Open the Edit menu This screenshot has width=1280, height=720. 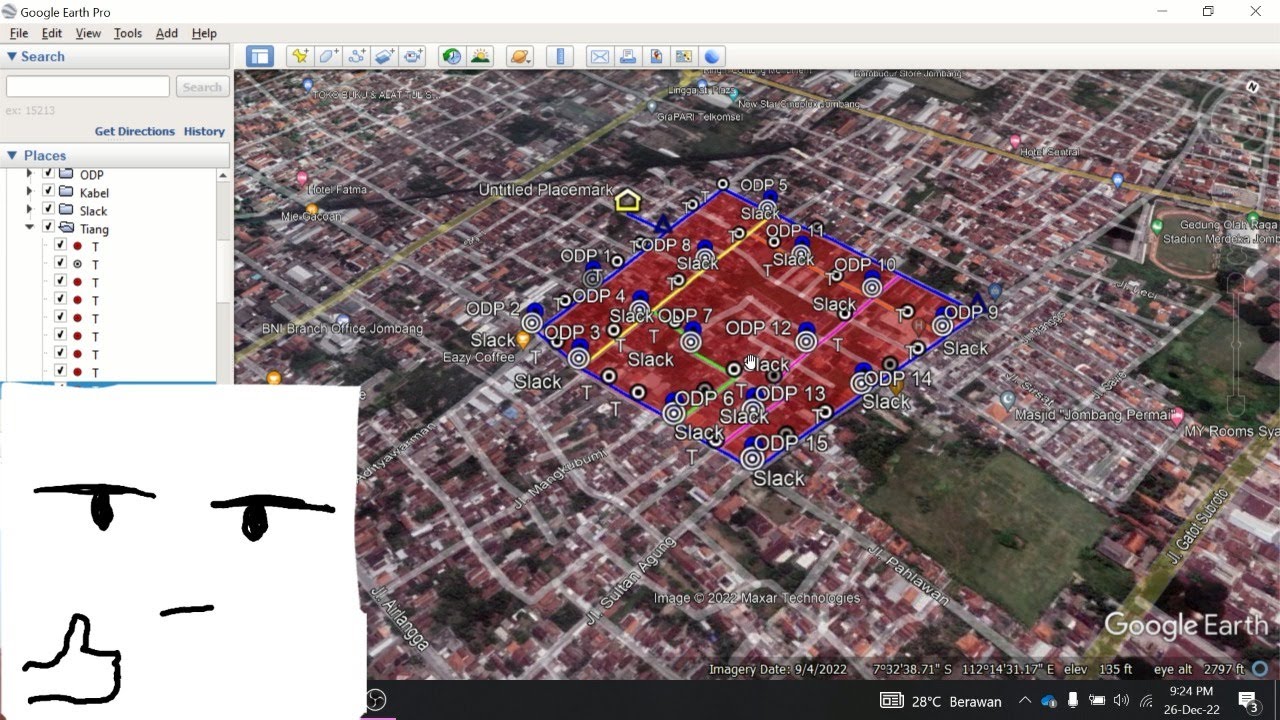(52, 33)
